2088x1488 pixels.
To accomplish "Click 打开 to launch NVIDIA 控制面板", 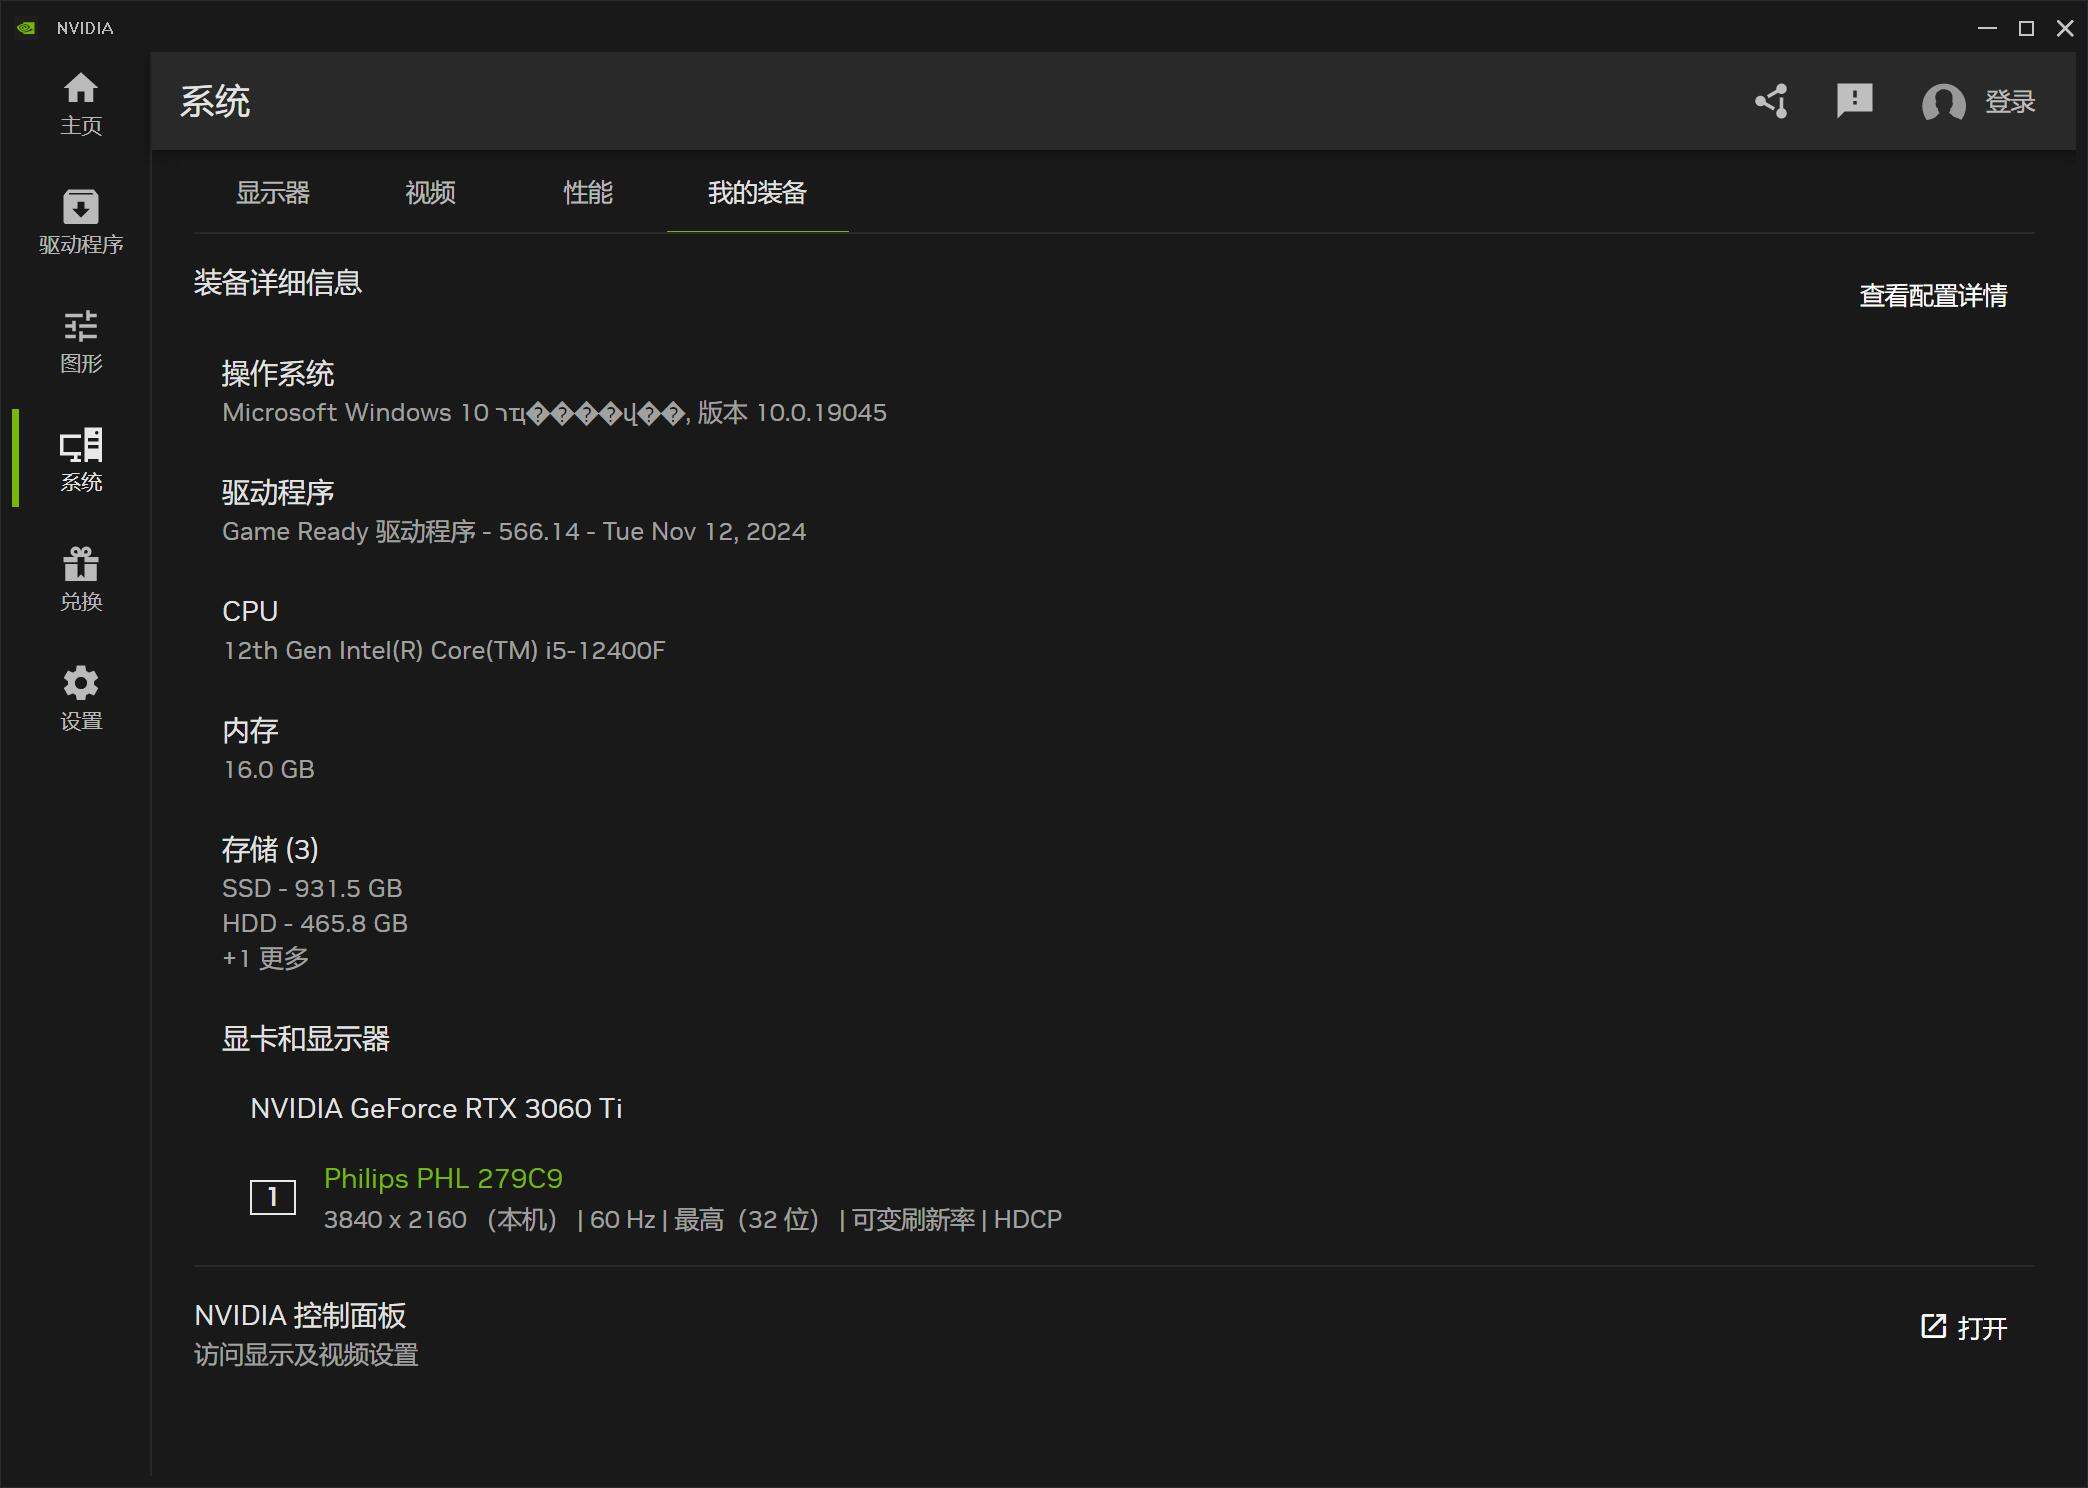I will 1963,1328.
